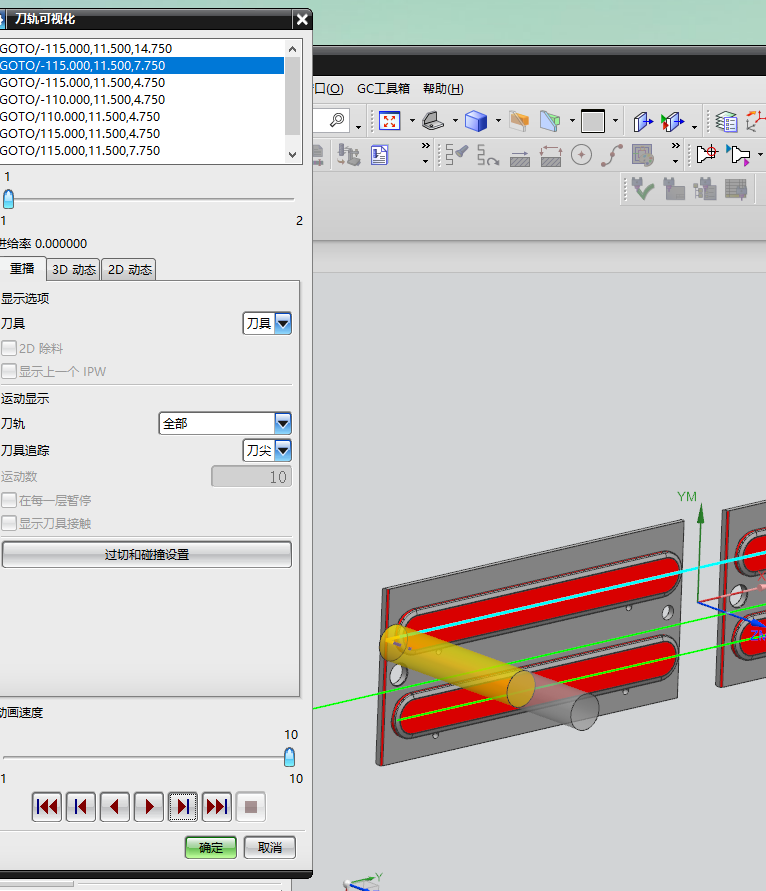This screenshot has height=891, width=766.
Task: Click the search magnifier icon
Action: pos(337,120)
